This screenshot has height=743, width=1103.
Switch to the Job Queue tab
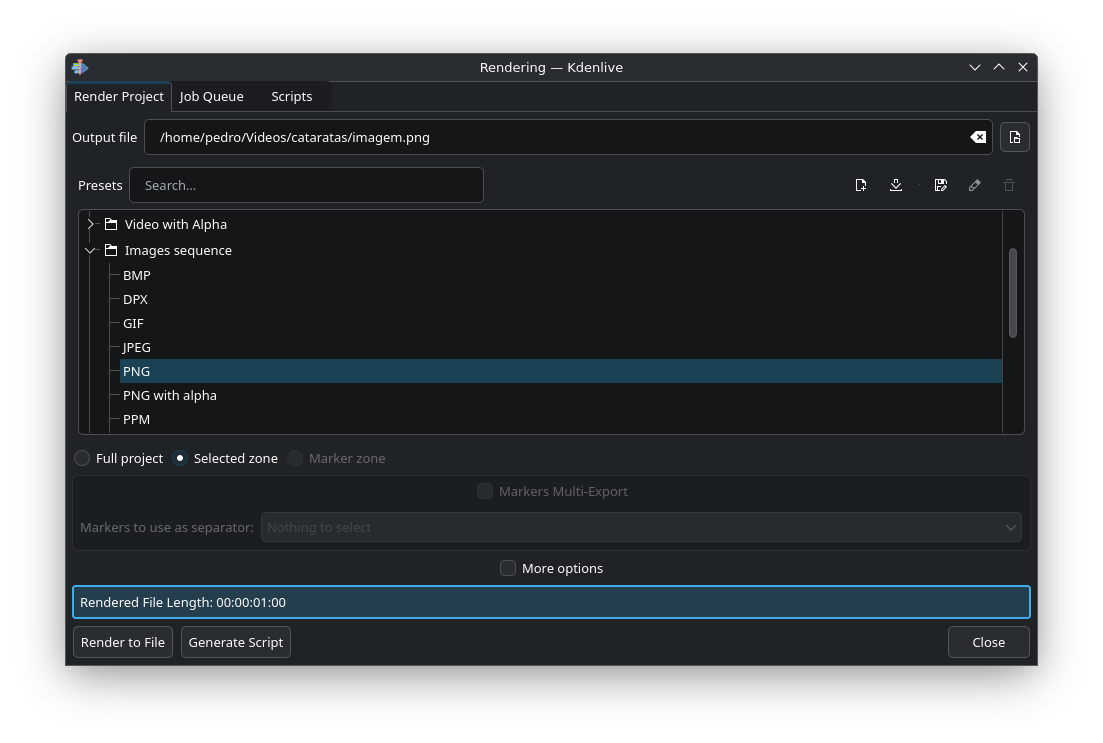[211, 96]
